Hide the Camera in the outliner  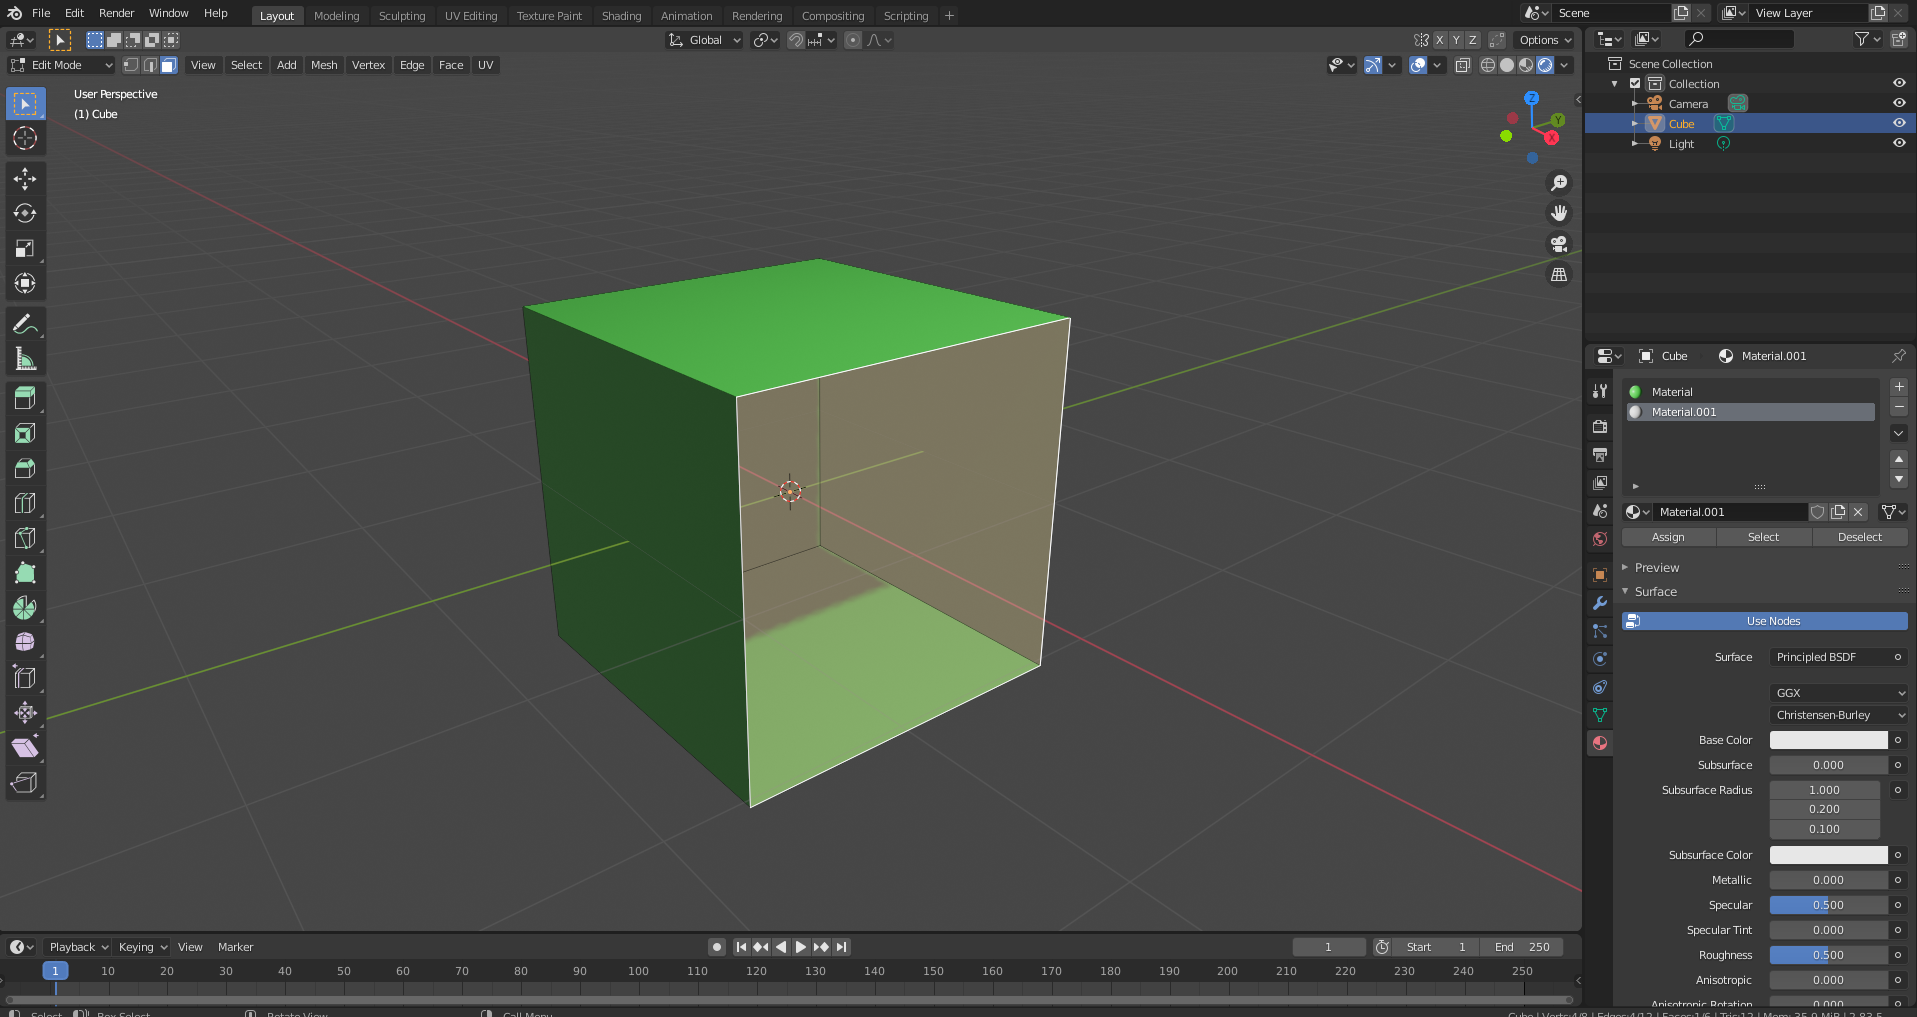[1899, 103]
